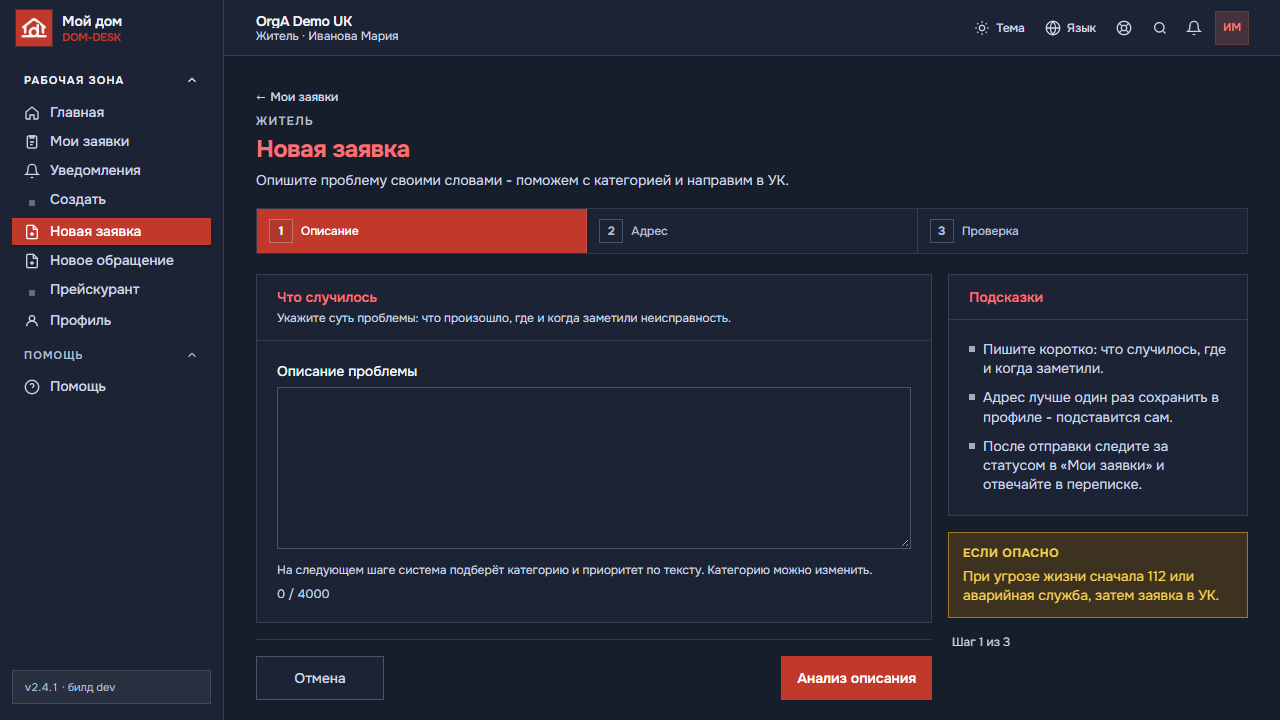Click the Отмена button
1280x720 pixels.
[320, 678]
